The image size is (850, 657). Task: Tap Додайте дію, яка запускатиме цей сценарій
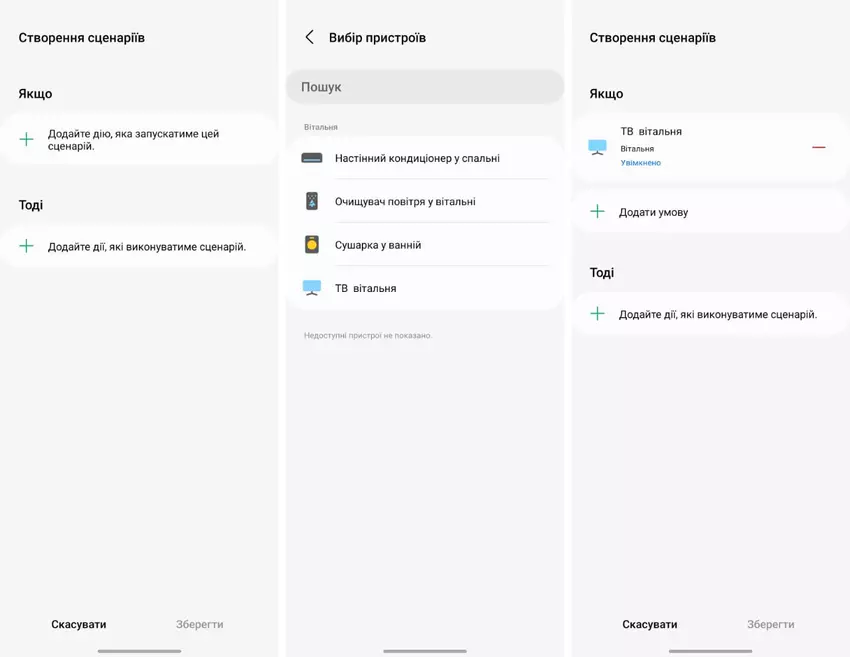coord(133,140)
